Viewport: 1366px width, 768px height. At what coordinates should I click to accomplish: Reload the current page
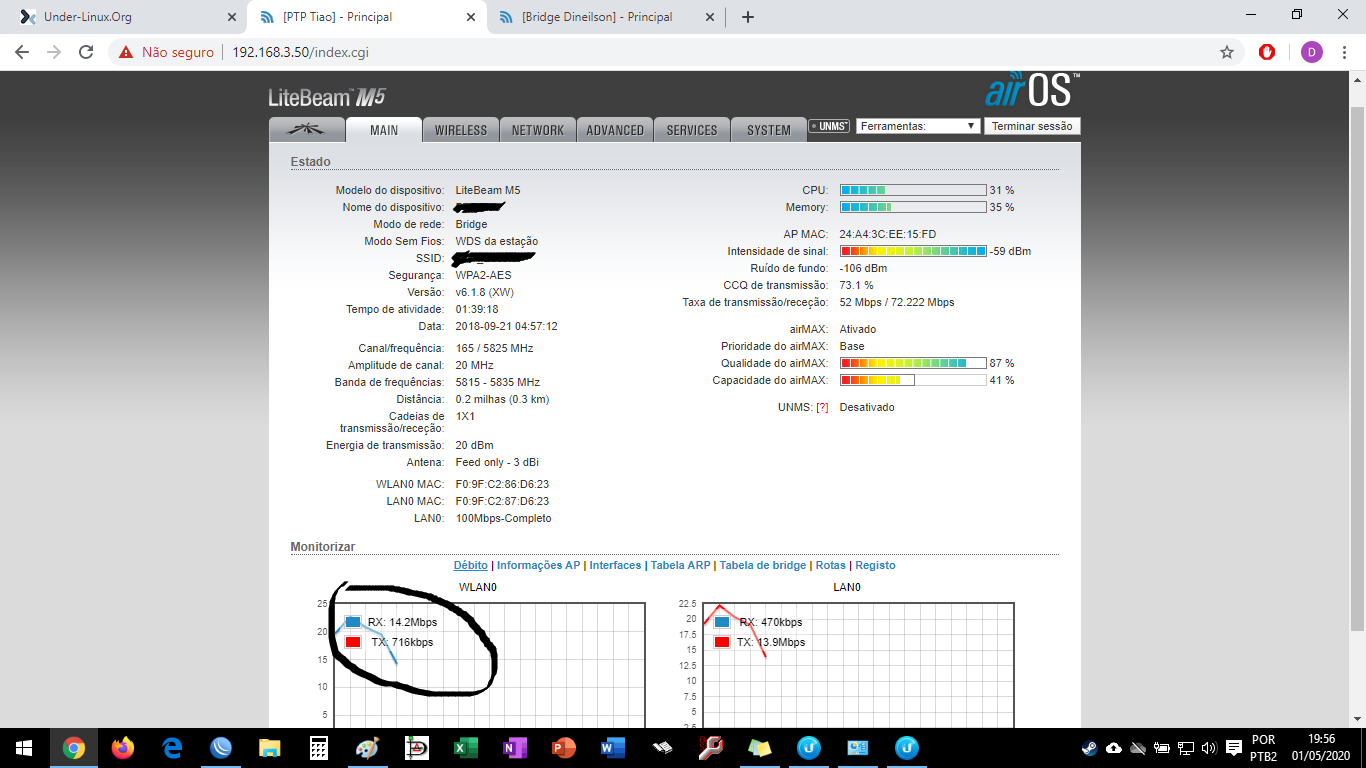86,52
